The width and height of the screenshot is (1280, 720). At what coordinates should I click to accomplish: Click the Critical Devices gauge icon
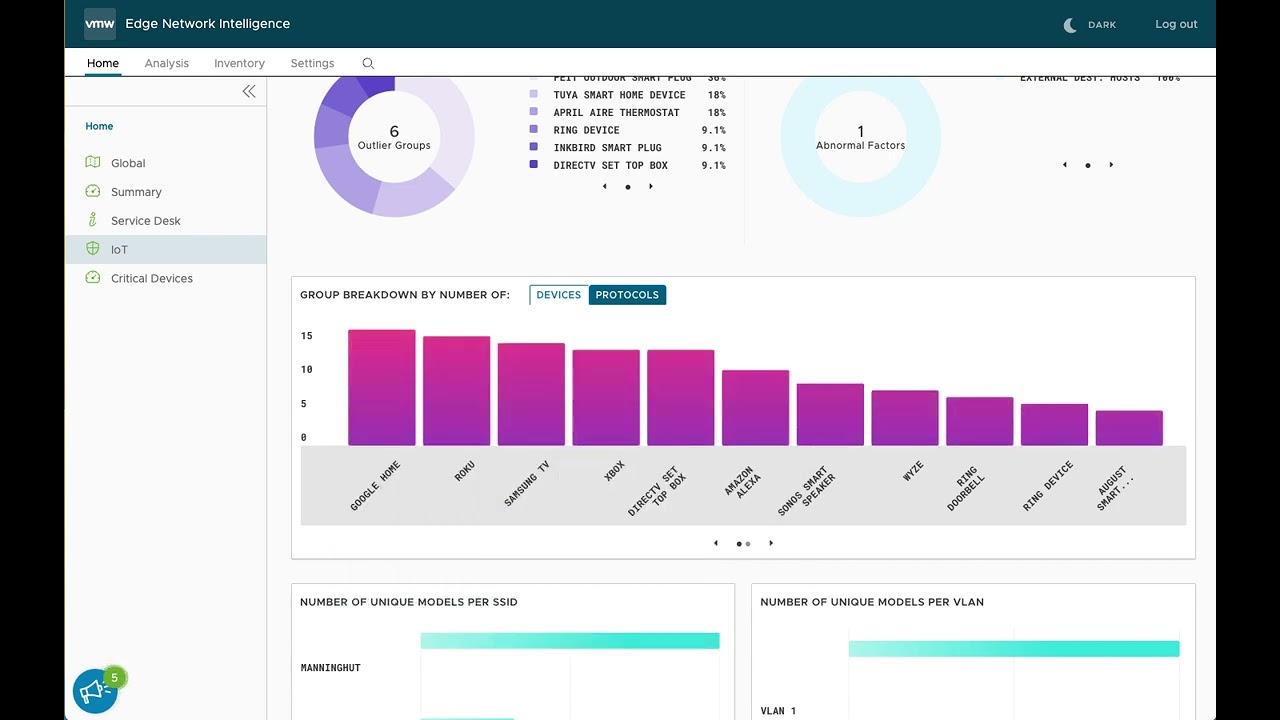[x=93, y=278]
